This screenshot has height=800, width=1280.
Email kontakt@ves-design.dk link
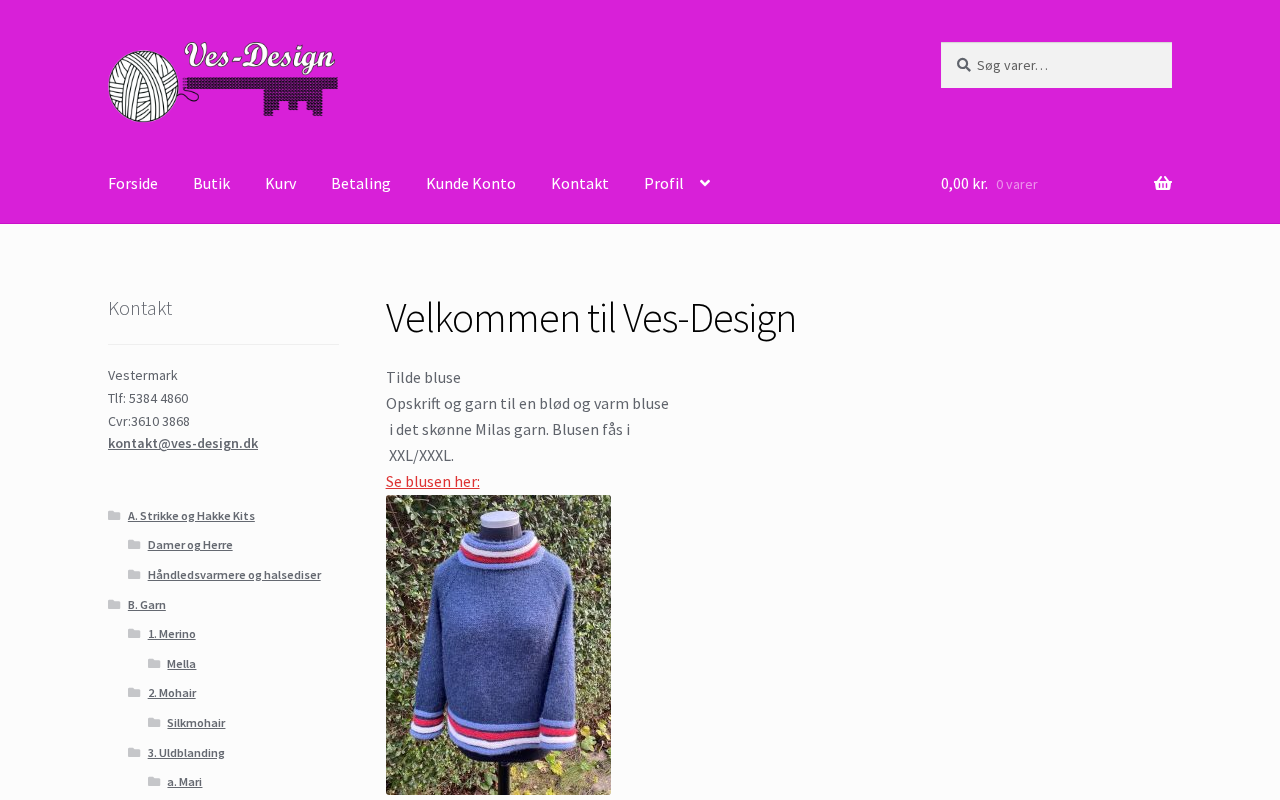[183, 443]
